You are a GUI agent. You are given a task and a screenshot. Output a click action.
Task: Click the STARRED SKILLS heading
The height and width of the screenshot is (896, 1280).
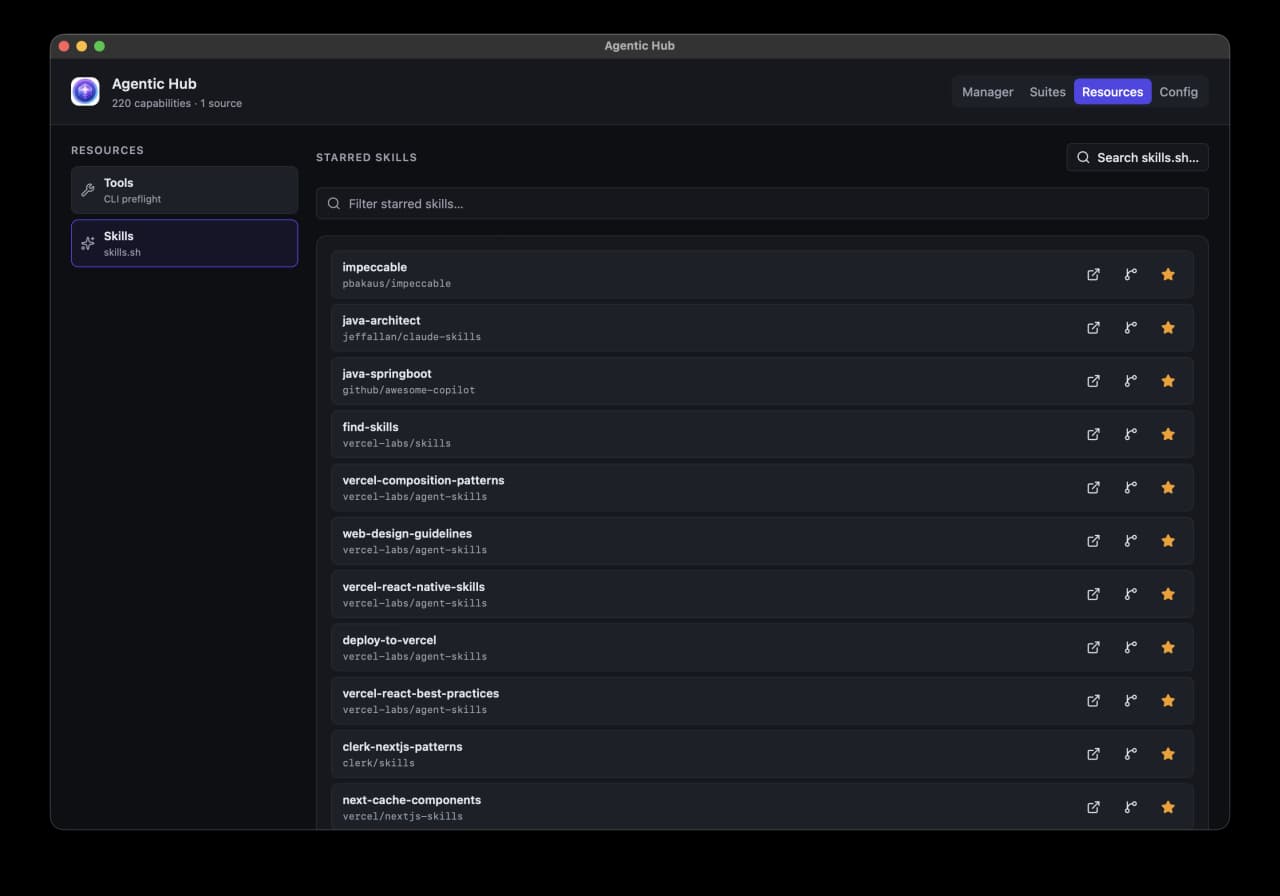[367, 157]
